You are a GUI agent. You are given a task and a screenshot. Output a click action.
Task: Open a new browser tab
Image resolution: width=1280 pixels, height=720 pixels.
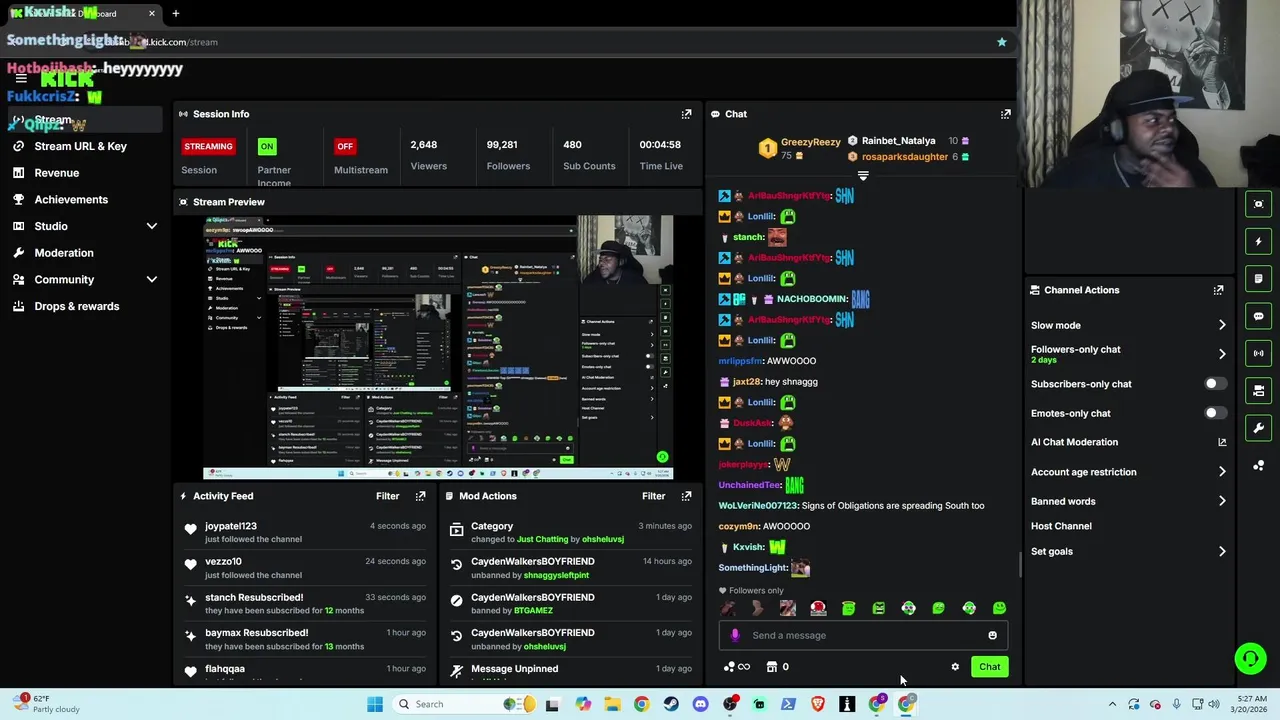coord(175,13)
